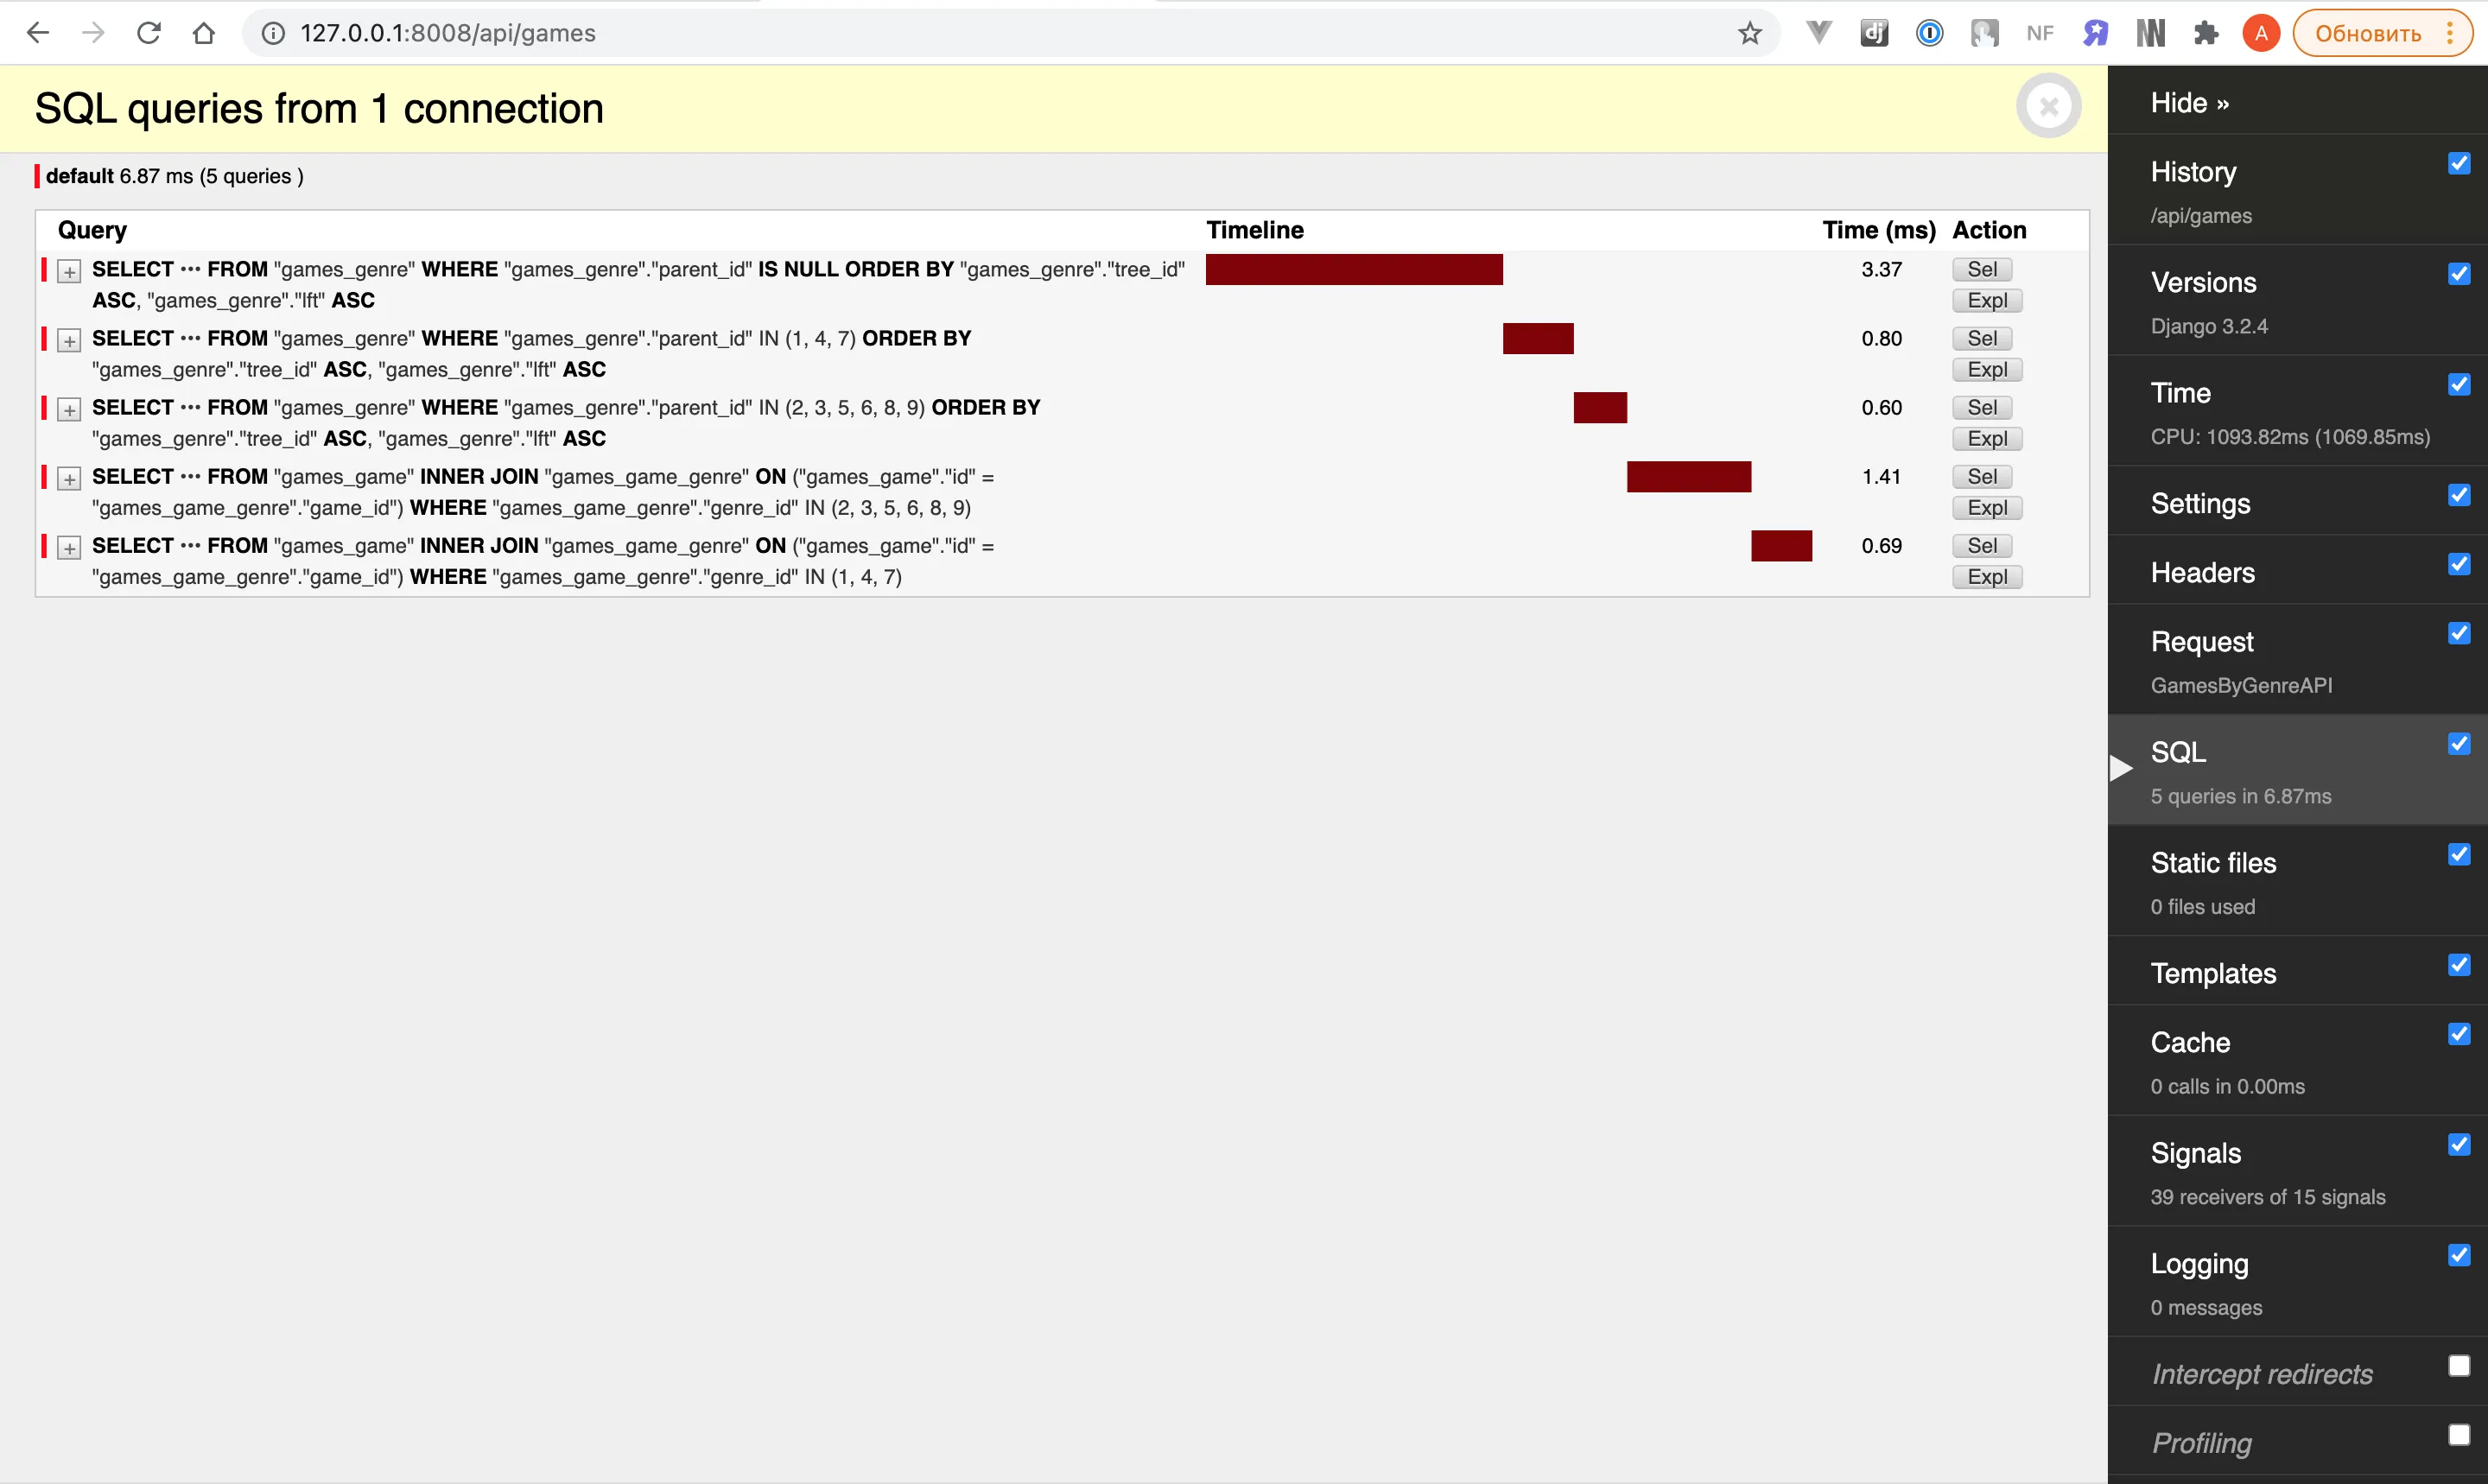Image resolution: width=2488 pixels, height=1484 pixels.
Task: Click Sel button for the 3.37 ms query
Action: 1981,269
